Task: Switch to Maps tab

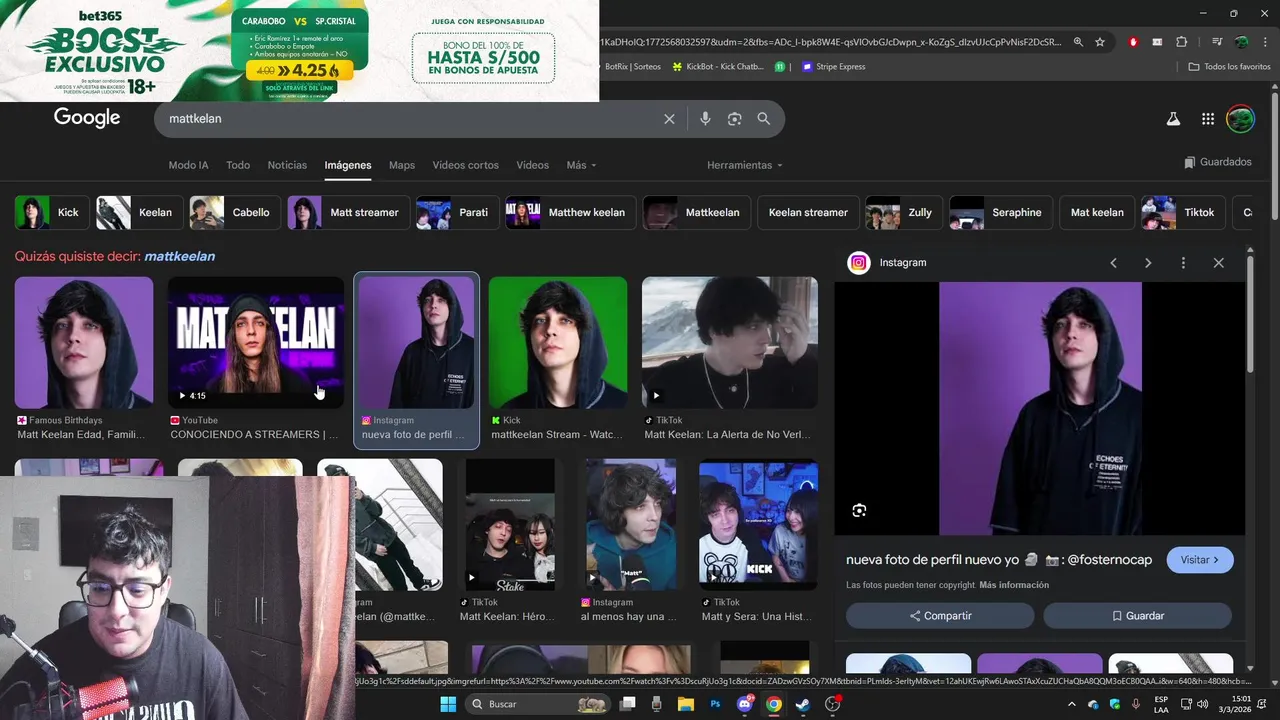Action: tap(402, 165)
